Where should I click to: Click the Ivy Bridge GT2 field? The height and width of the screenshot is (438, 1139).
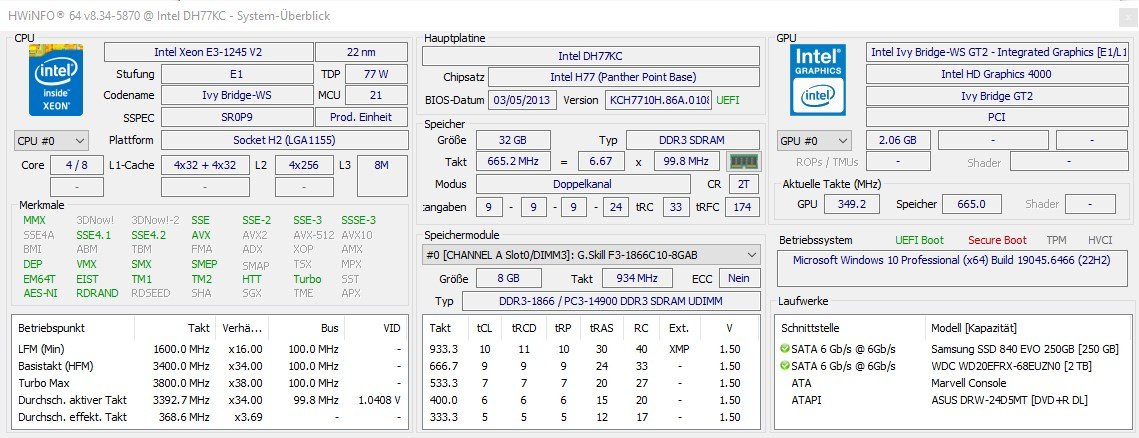(996, 96)
